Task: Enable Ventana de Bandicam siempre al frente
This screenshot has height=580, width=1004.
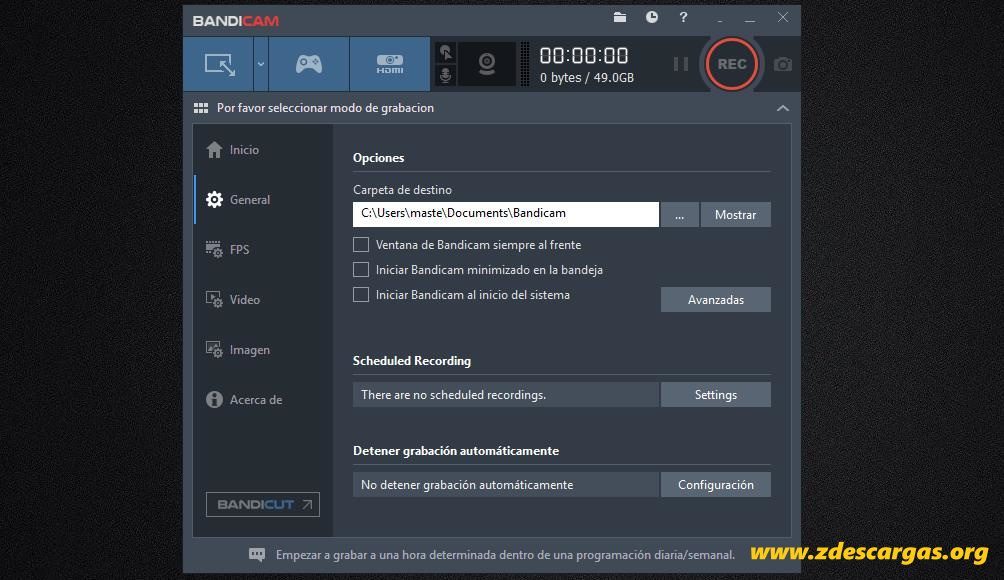Action: (x=361, y=245)
